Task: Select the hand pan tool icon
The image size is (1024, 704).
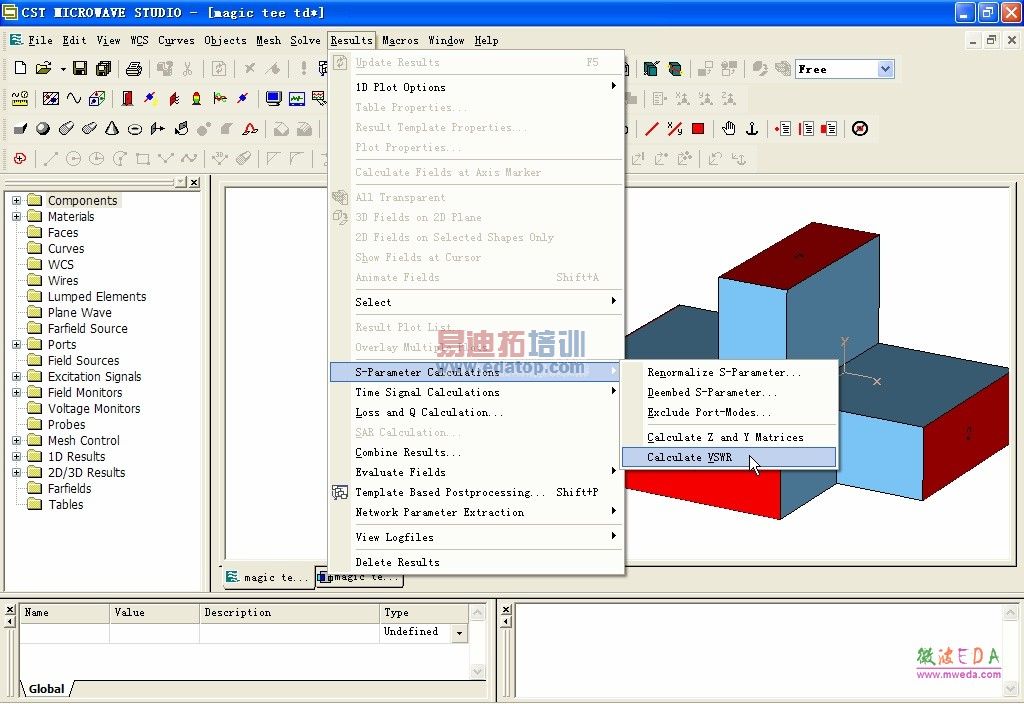Action: tap(729, 129)
